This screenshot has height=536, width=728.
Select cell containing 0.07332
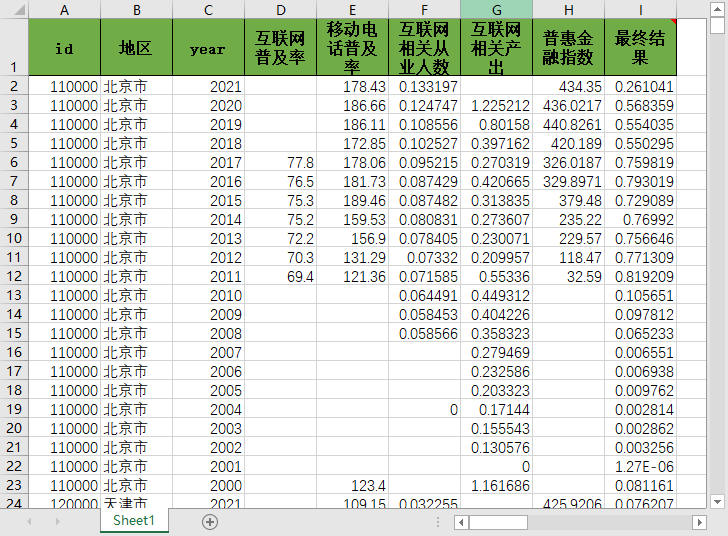(x=424, y=258)
